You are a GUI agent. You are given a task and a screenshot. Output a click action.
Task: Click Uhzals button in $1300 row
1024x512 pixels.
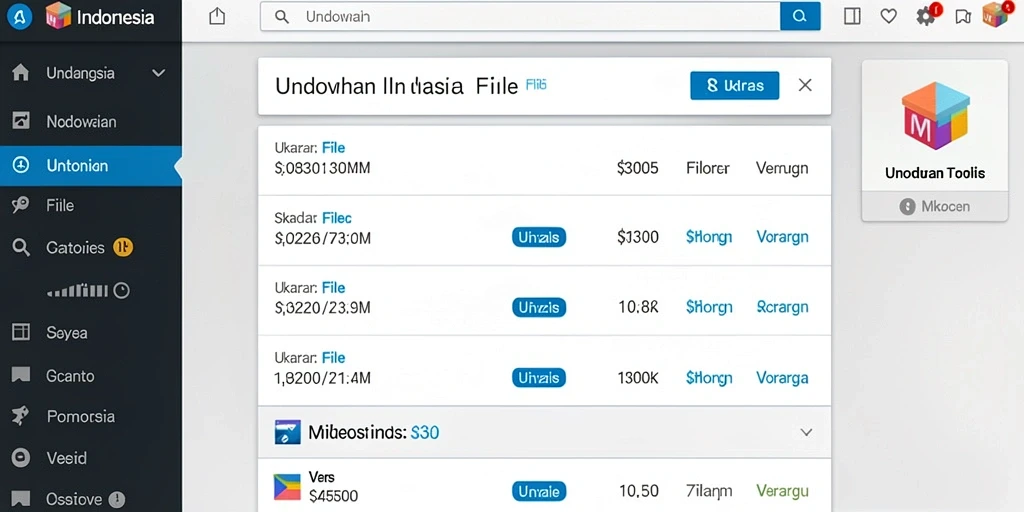tap(539, 238)
